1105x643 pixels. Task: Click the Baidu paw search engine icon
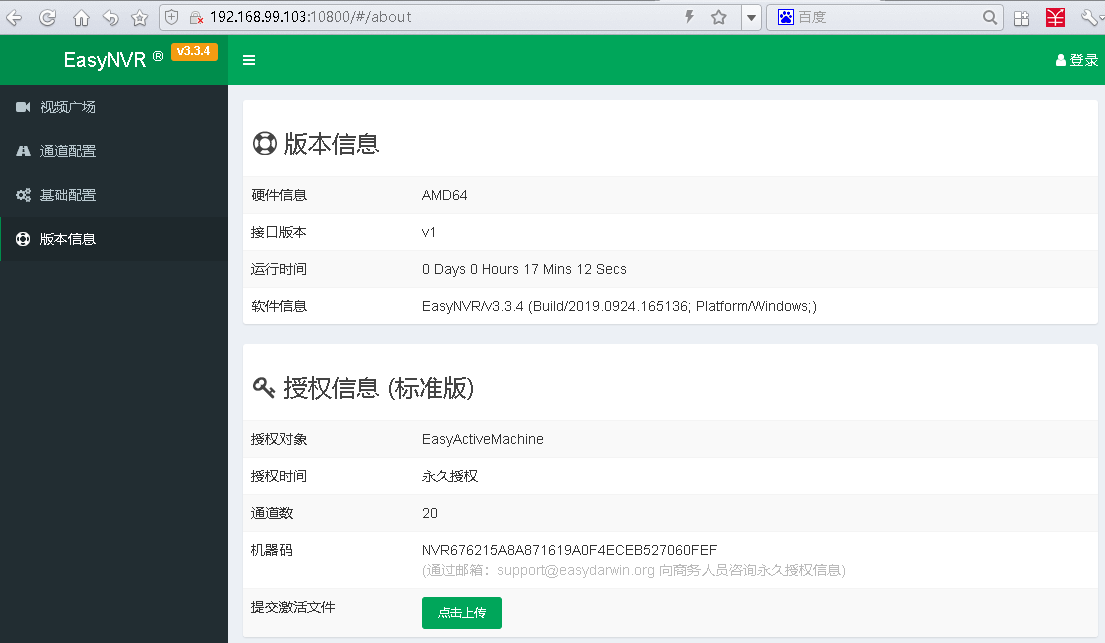tap(785, 17)
